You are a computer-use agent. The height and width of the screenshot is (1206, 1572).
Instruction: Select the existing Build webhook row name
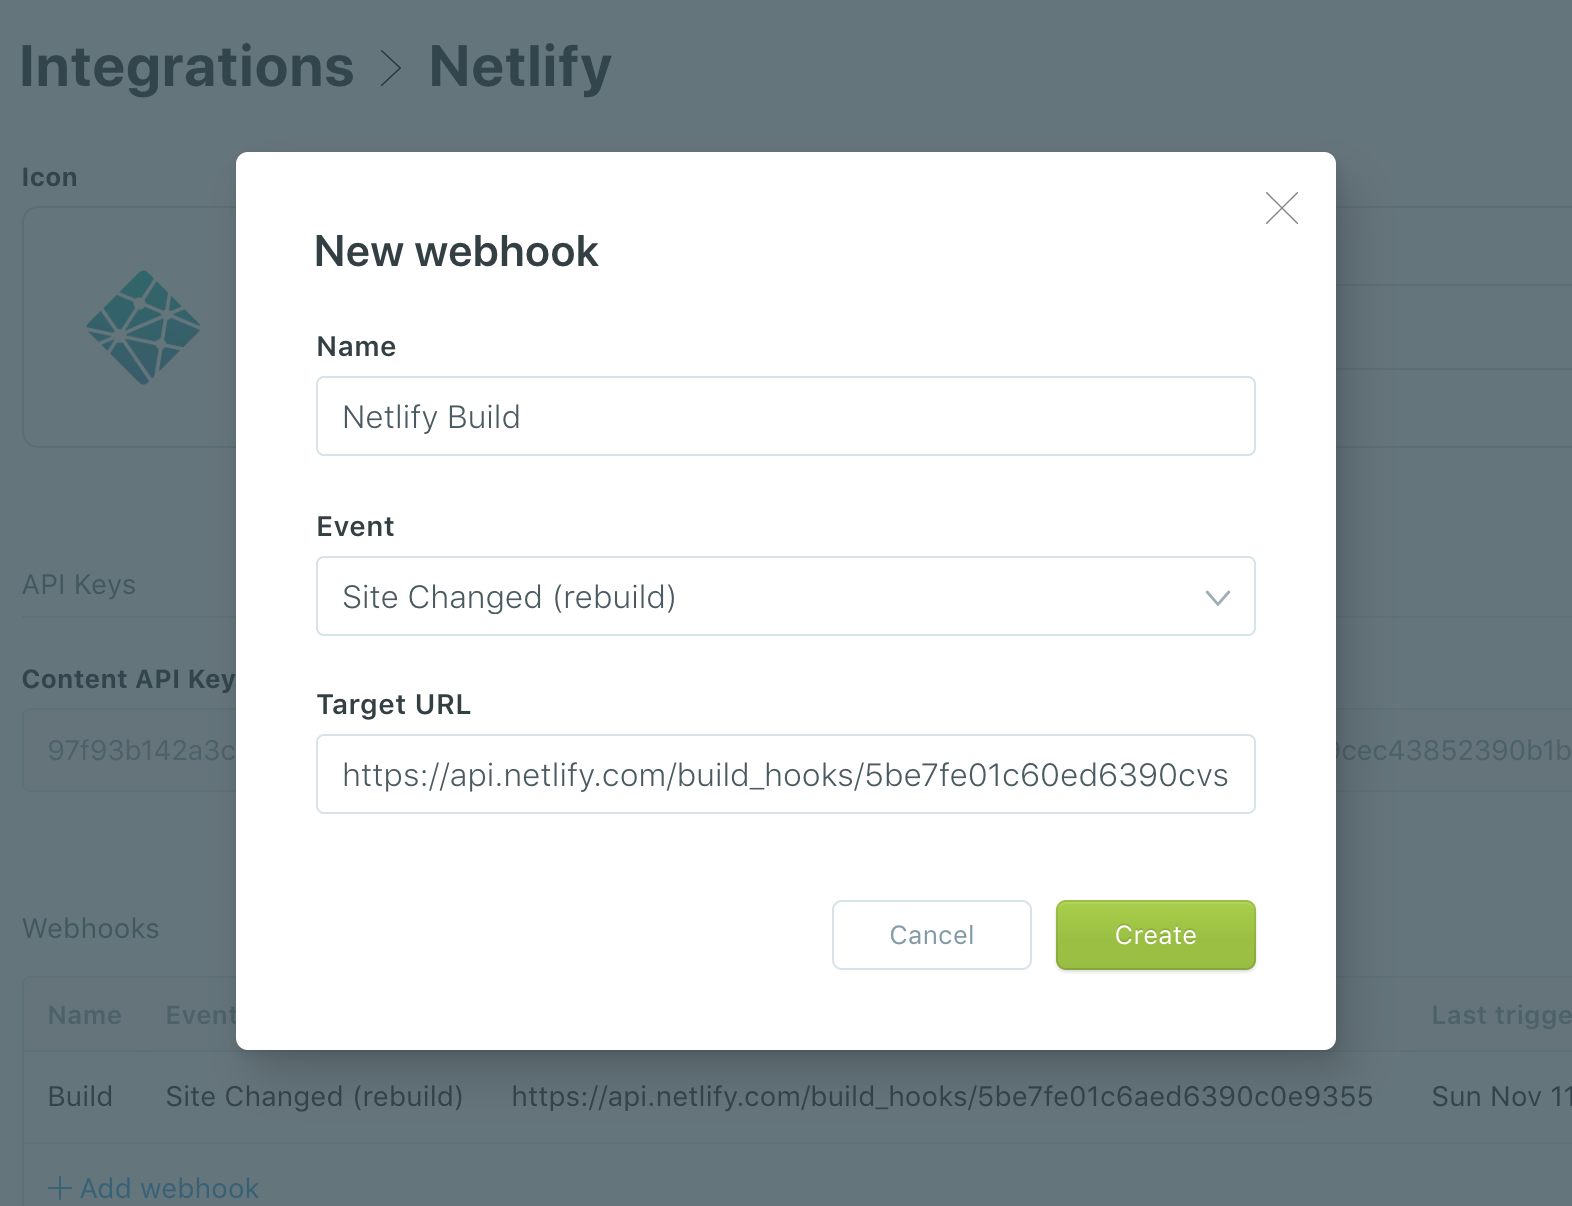(x=80, y=1097)
